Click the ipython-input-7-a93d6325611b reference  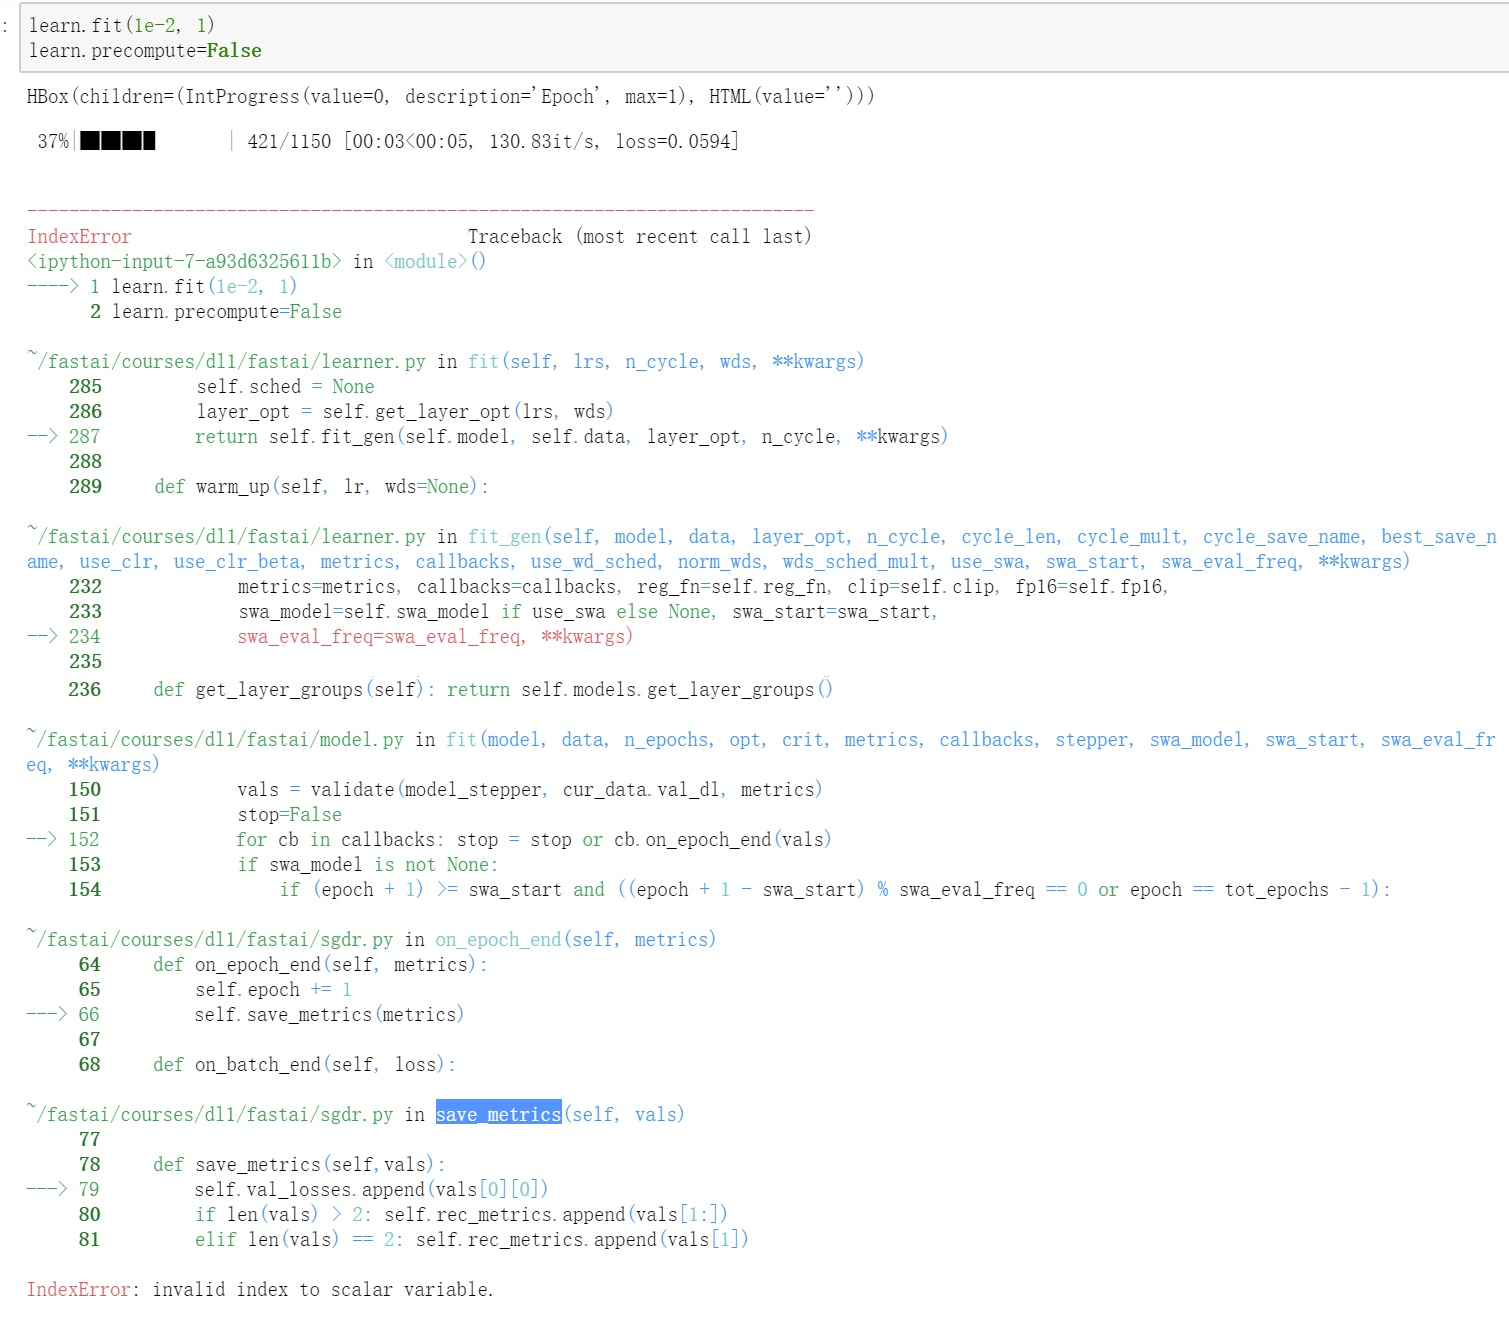coord(184,262)
